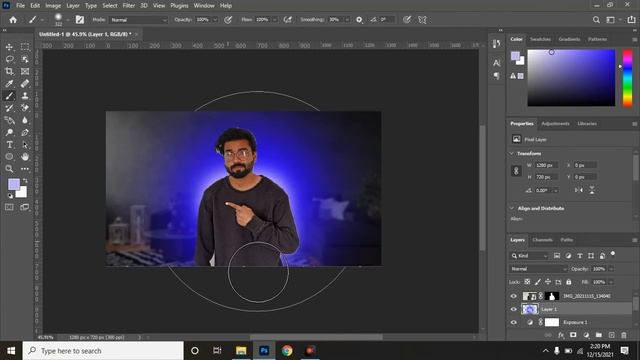Open the layer blend mode dropdown
The width and height of the screenshot is (640, 360).
point(538,269)
